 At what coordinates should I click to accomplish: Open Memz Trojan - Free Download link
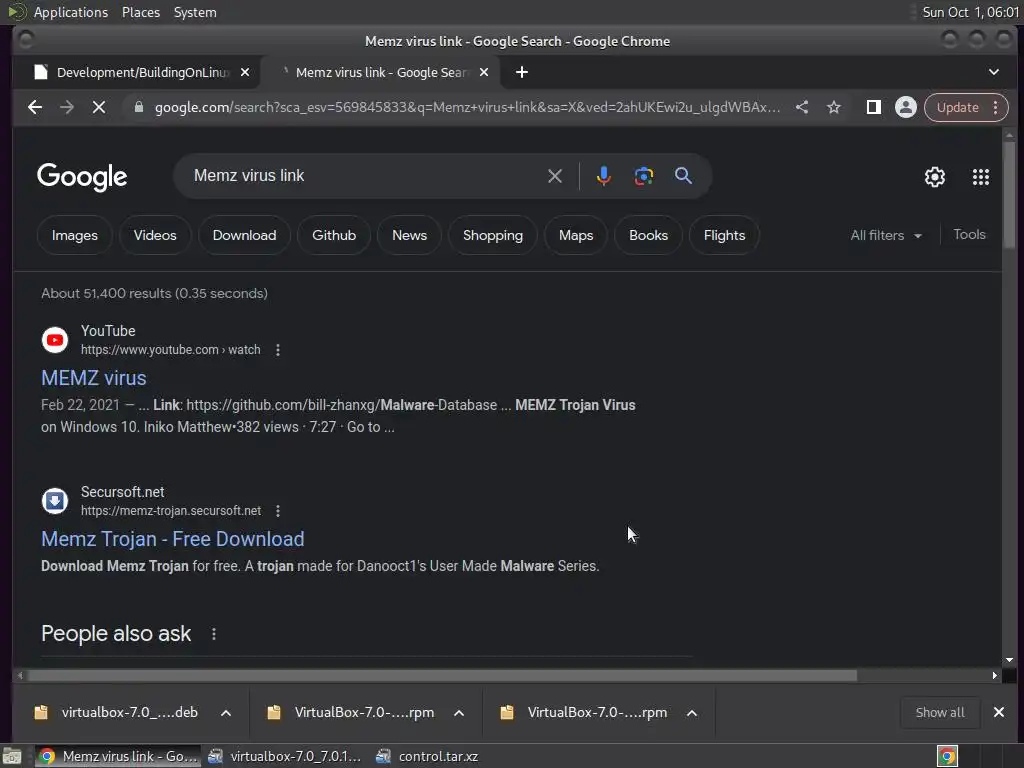tap(172, 539)
